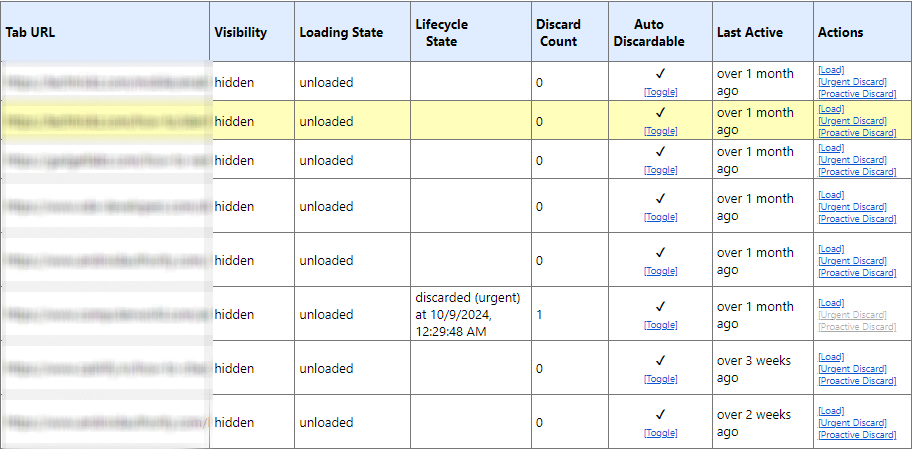This screenshot has width=912, height=449.
Task: Toggle auto discardable for tab active 2 weeks ago
Action: click(x=660, y=433)
